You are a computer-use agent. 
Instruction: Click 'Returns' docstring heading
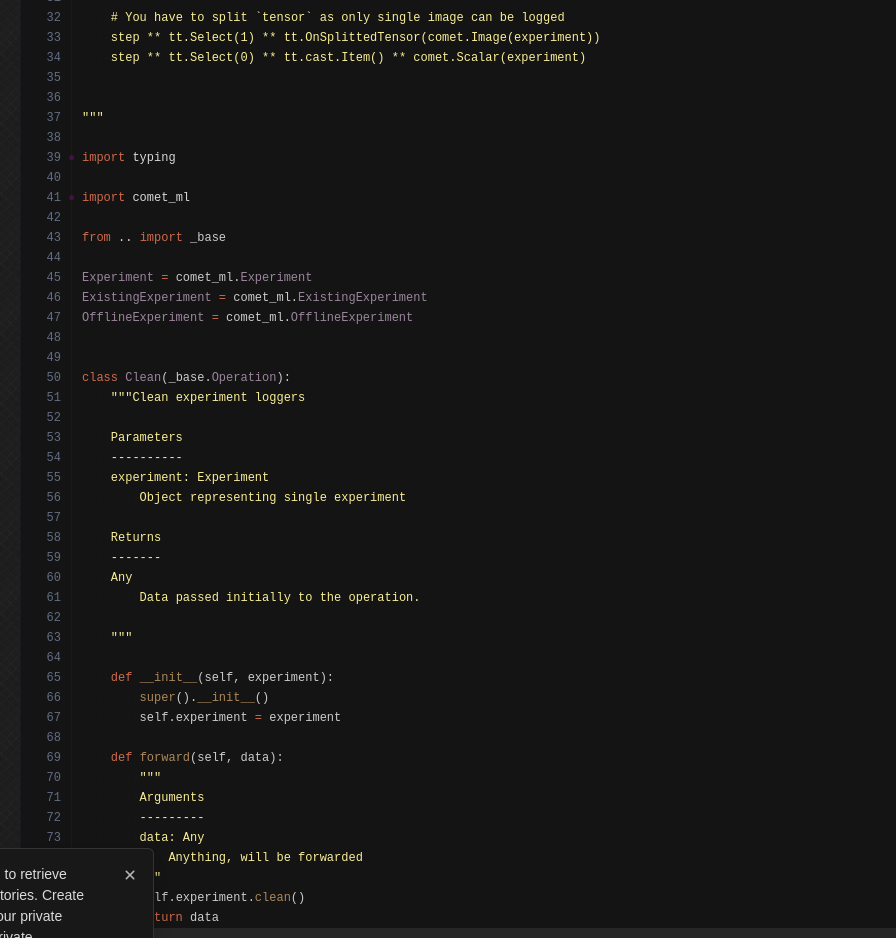(x=136, y=537)
